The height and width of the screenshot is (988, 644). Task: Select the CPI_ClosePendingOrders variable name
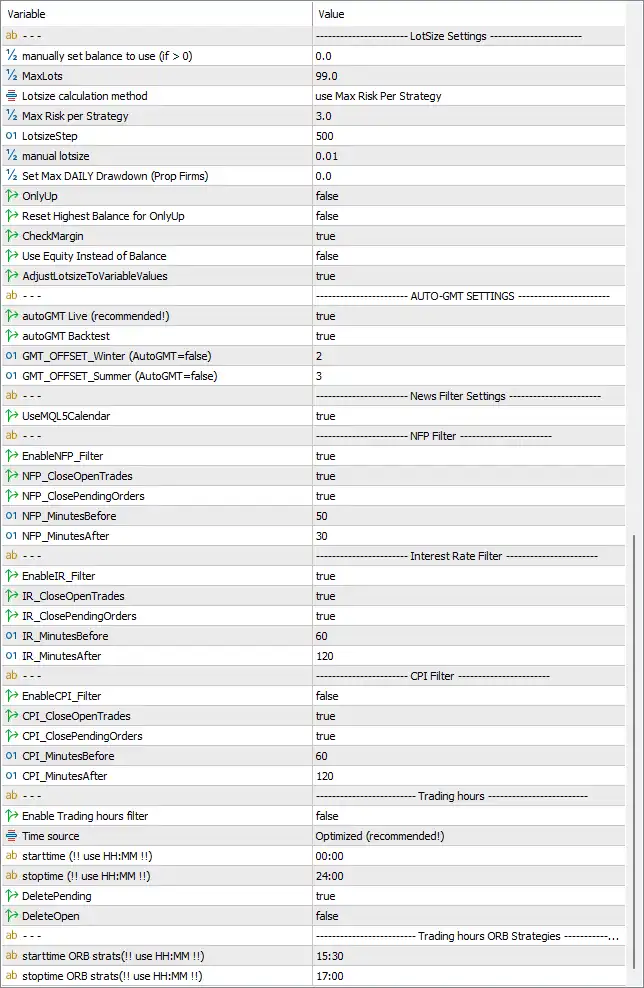(x=83, y=736)
